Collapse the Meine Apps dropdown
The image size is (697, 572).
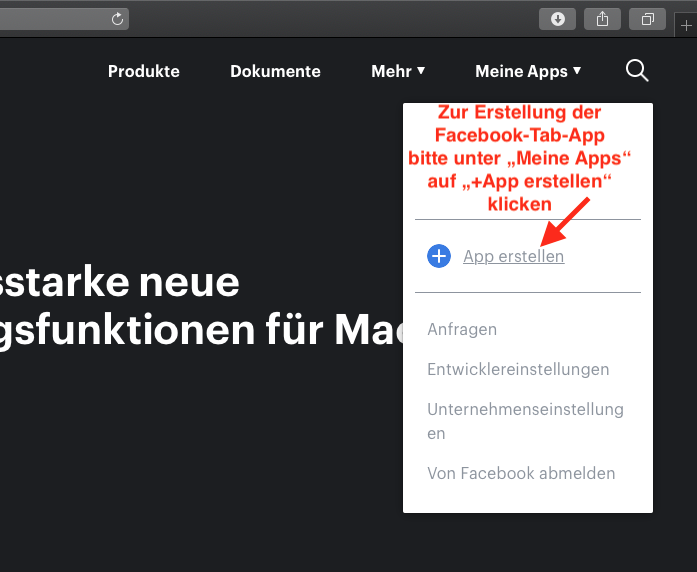tap(528, 71)
